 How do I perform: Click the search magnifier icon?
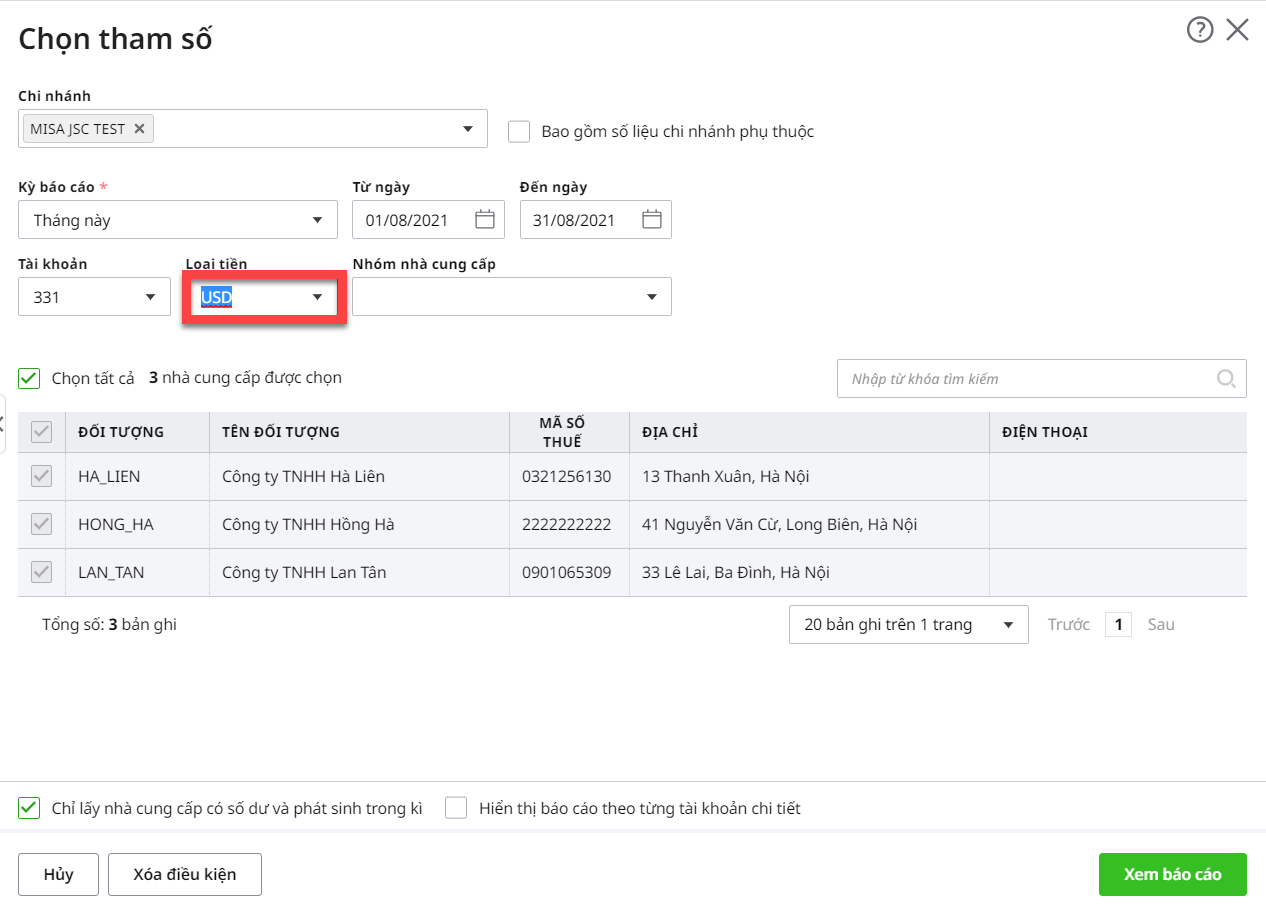click(1226, 378)
